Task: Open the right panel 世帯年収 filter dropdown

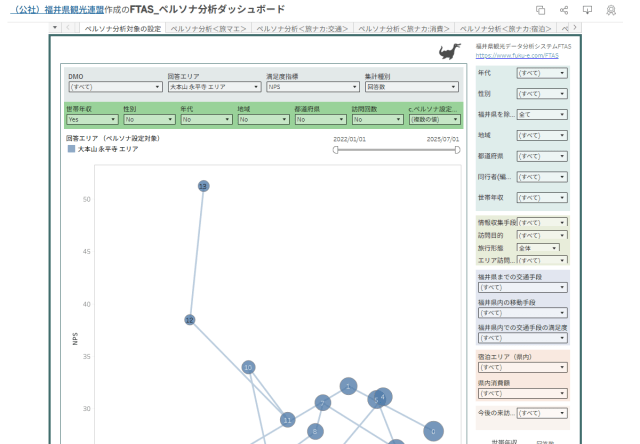Action: [542, 198]
